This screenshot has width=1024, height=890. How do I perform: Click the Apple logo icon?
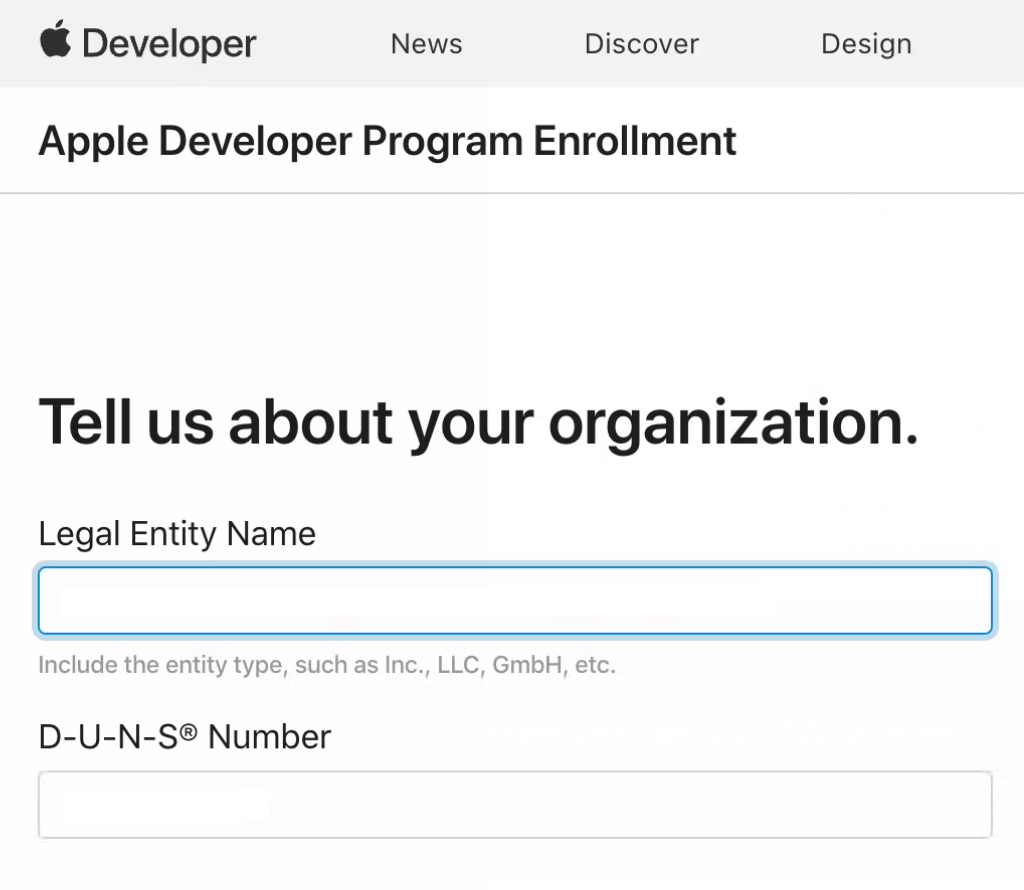(55, 41)
